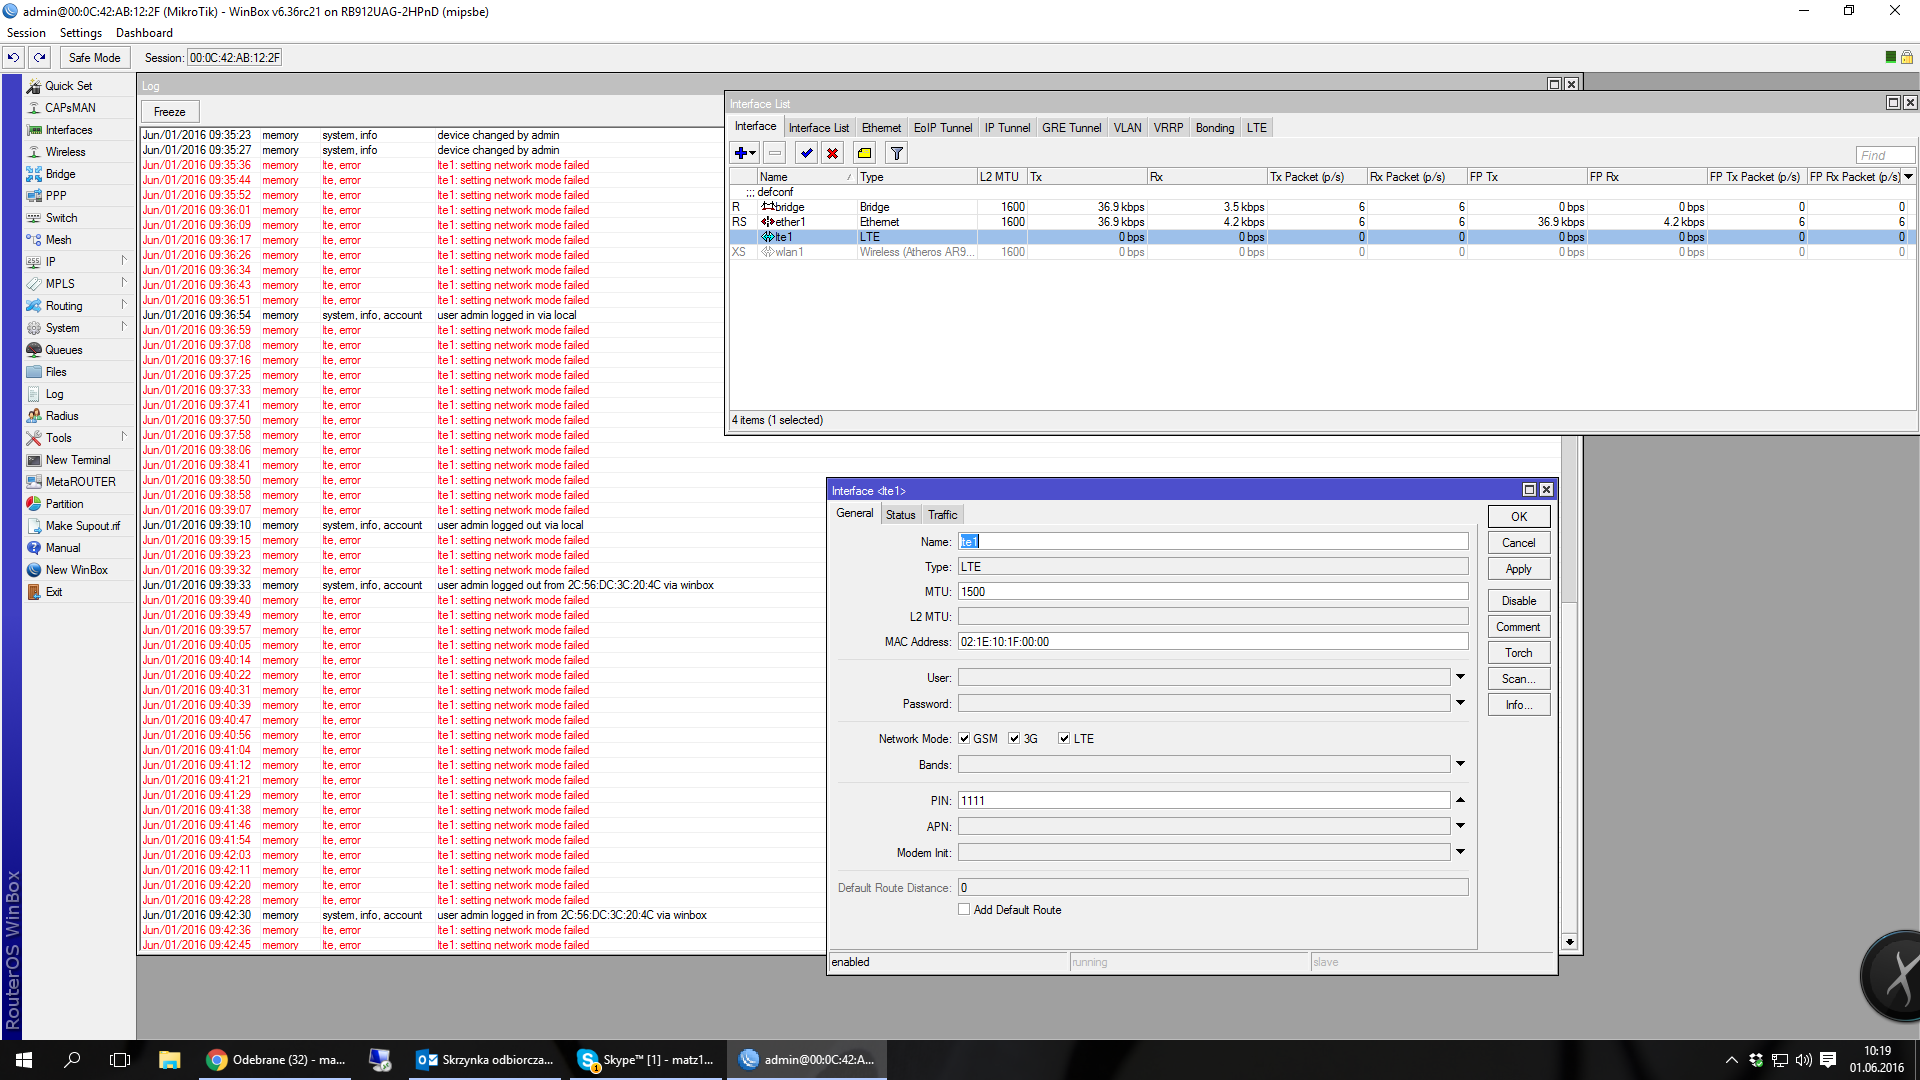Switch to Status tab in lte1 dialog
Image resolution: width=1920 pixels, height=1080 pixels.
pyautogui.click(x=900, y=515)
